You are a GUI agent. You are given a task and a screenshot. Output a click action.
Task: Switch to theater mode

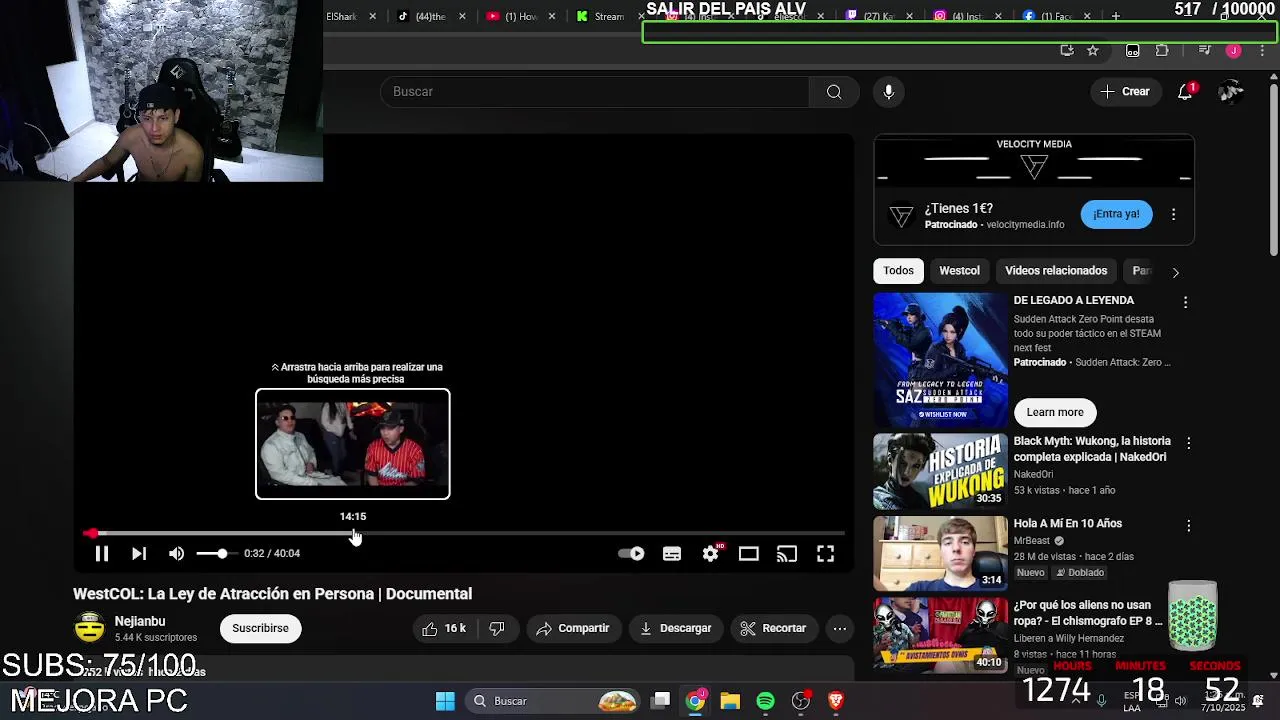coord(749,553)
